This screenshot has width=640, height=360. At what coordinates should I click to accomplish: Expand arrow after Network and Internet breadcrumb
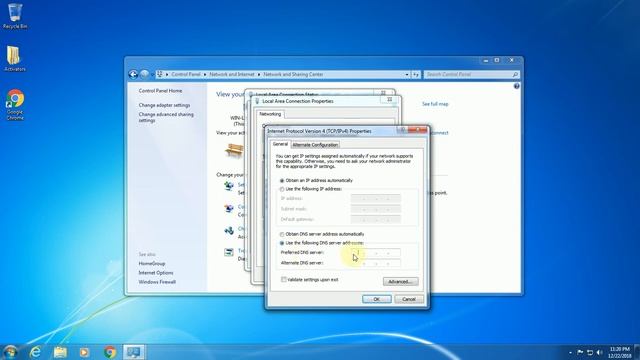[259, 74]
